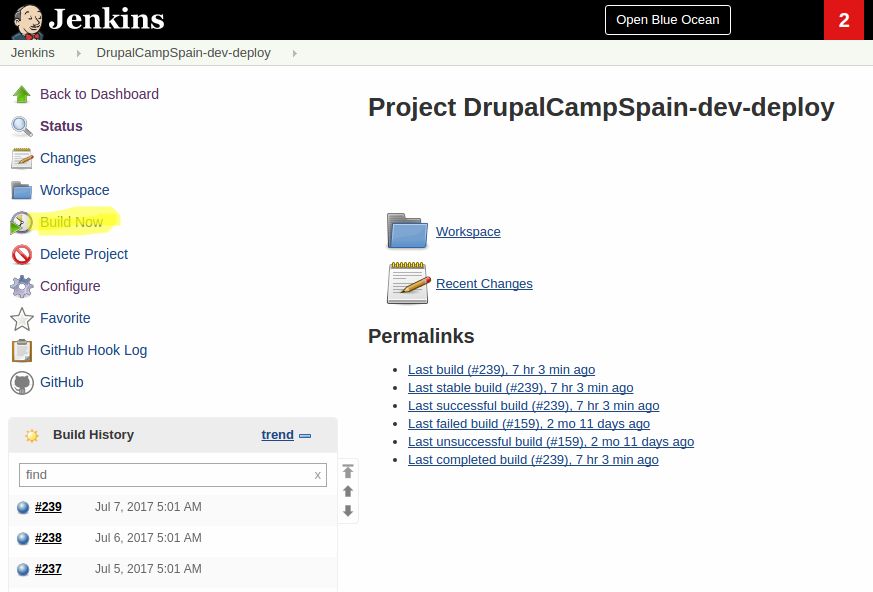Open Configure for the project
This screenshot has width=873, height=592.
tap(70, 286)
